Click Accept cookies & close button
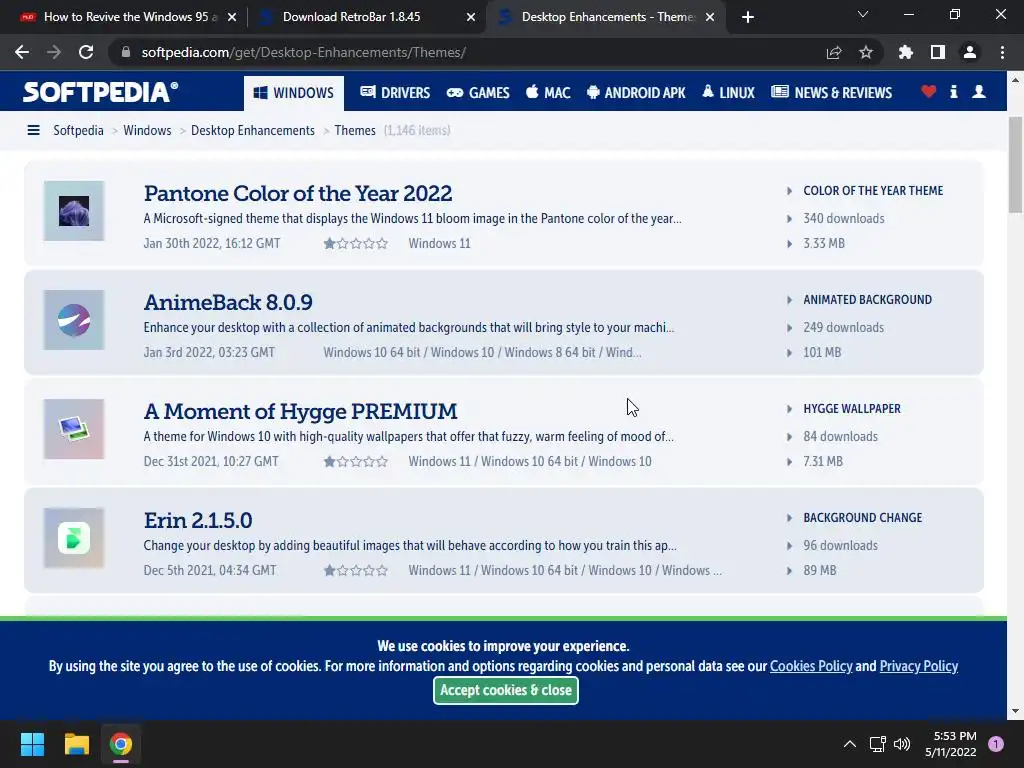The image size is (1024, 768). (505, 690)
